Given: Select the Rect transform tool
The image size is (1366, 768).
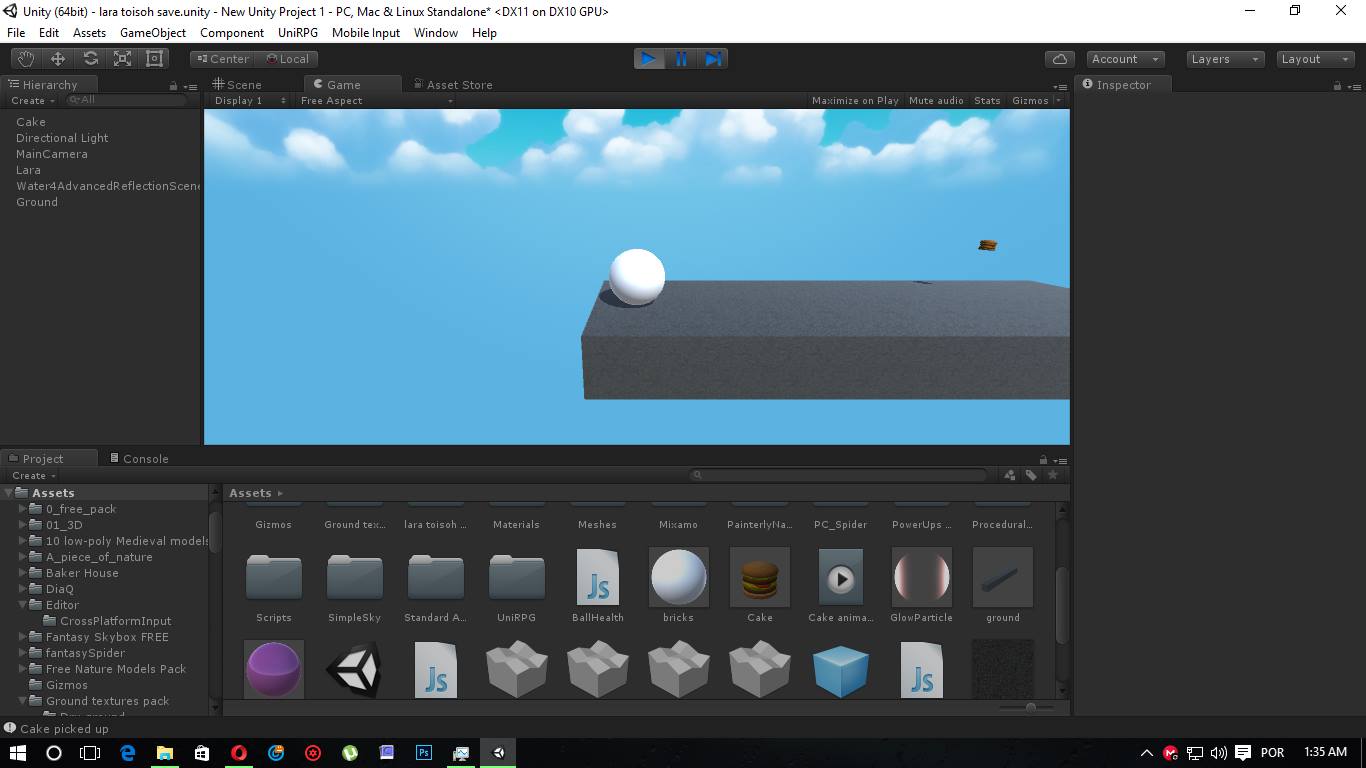Looking at the screenshot, I should click(154, 59).
